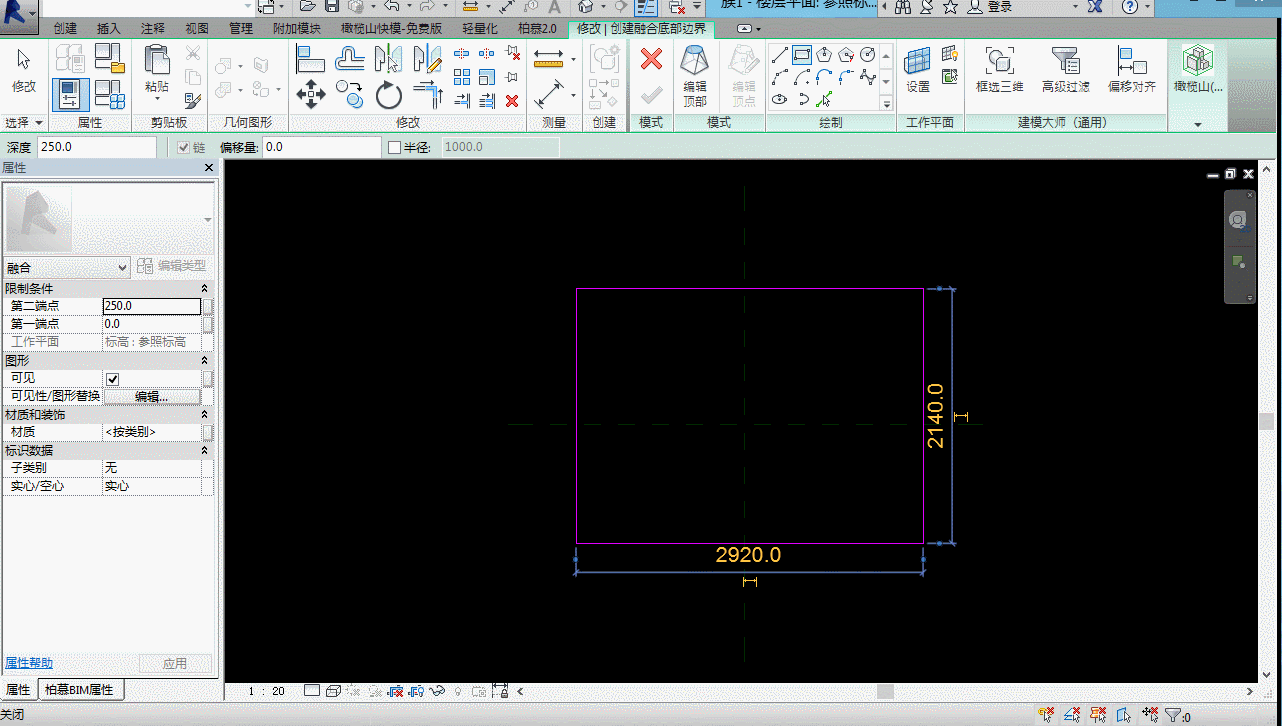Switch to the 柏慕BIM属性 tab

click(79, 690)
